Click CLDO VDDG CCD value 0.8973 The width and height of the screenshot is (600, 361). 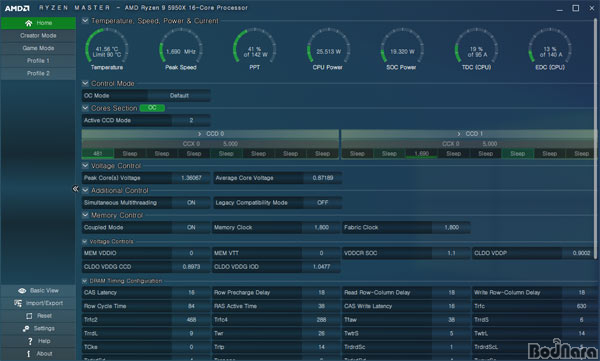pyautogui.click(x=191, y=267)
